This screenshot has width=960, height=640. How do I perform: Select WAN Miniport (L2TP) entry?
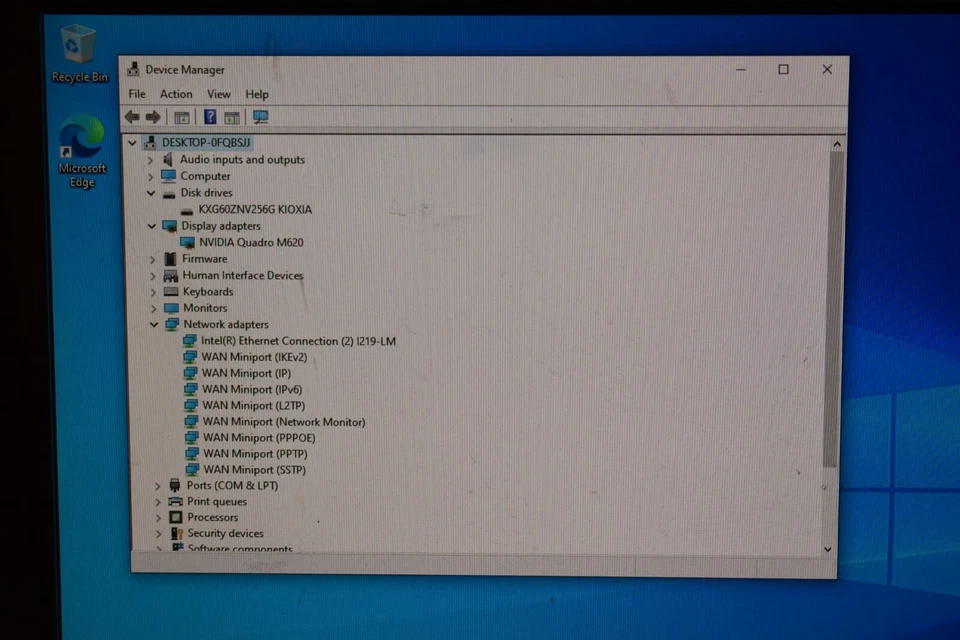click(x=253, y=405)
